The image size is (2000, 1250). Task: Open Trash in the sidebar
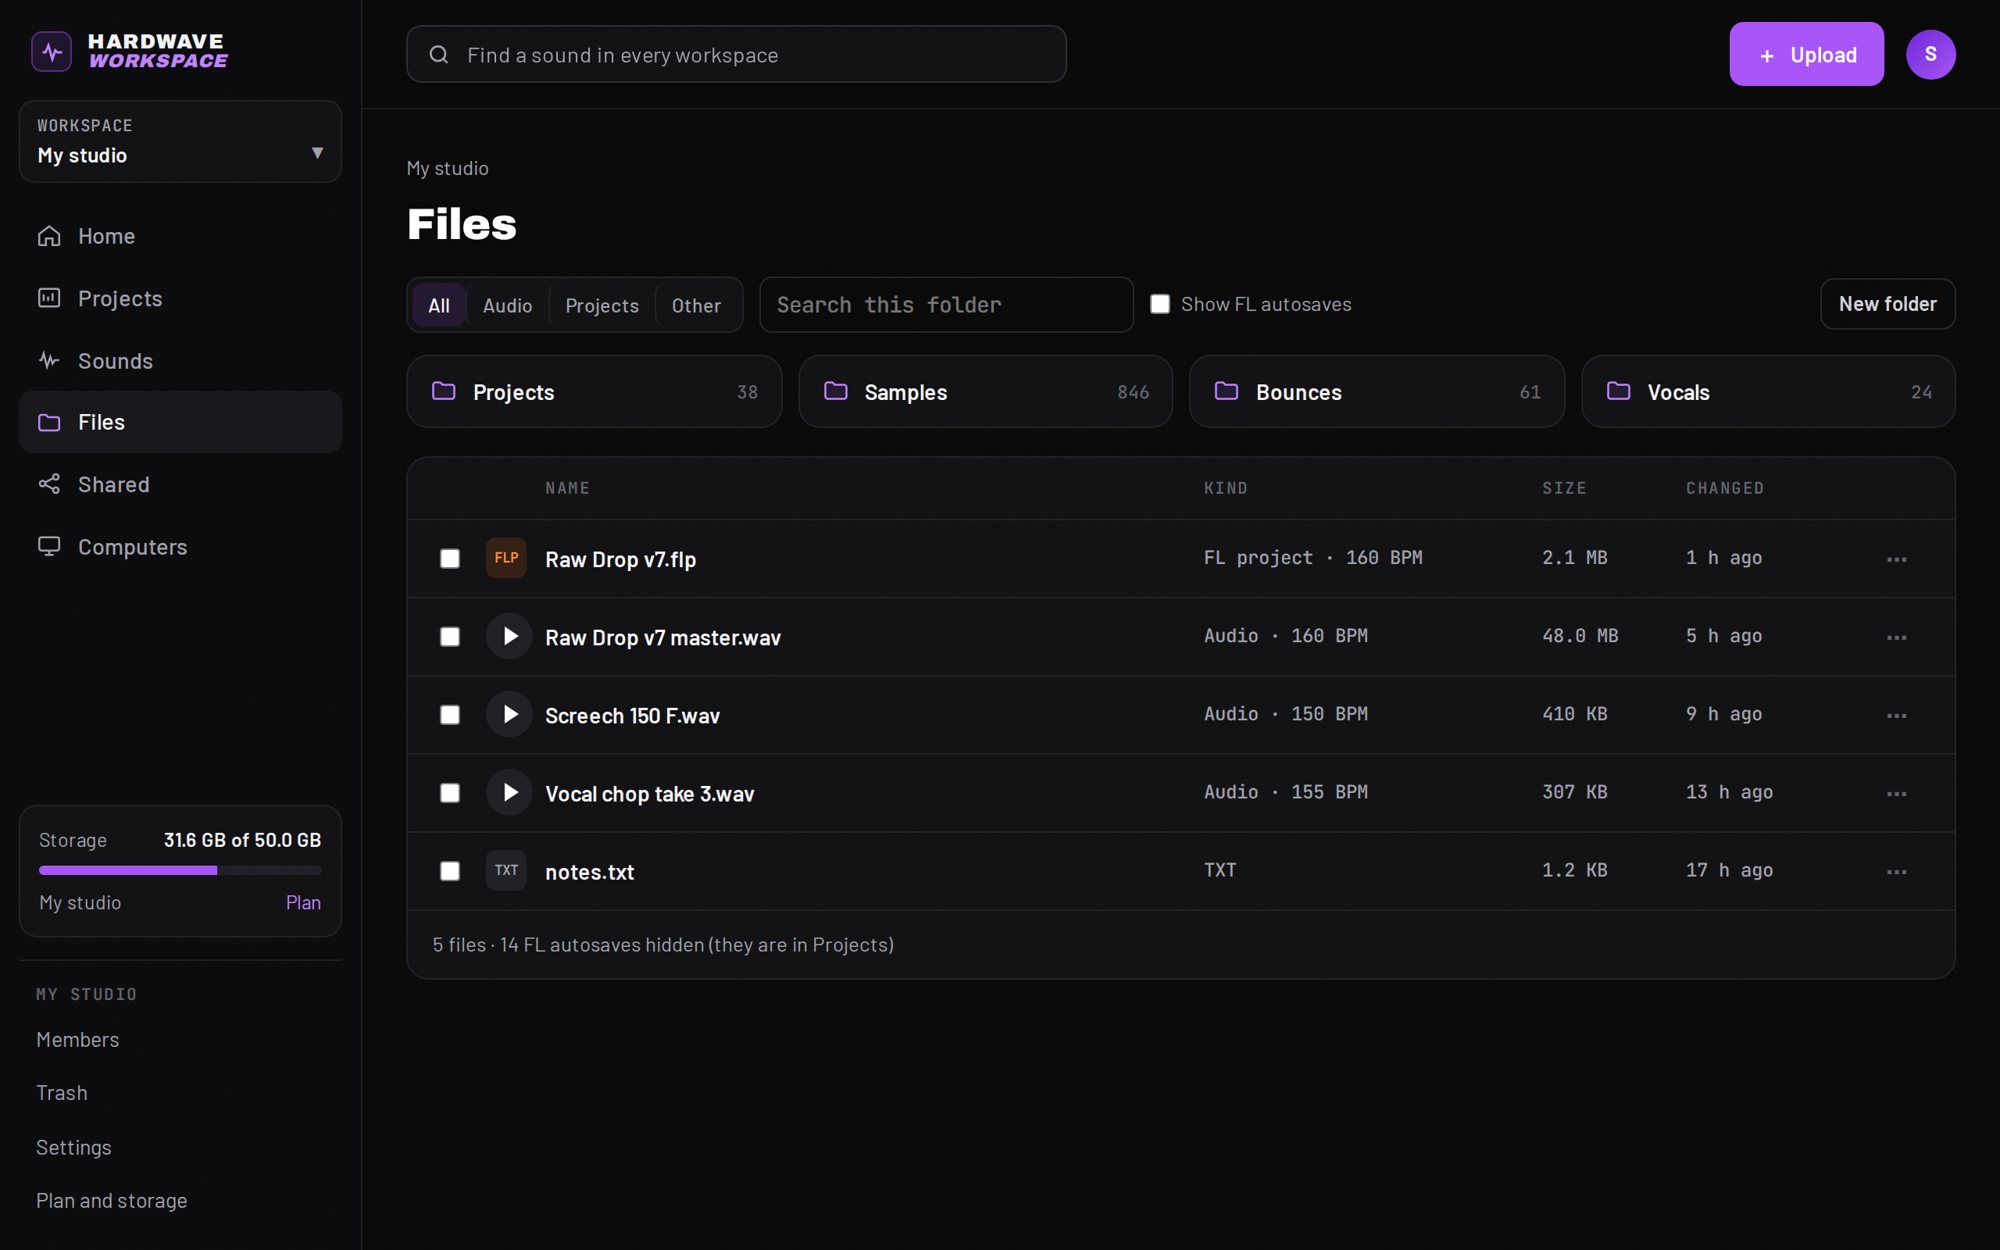tap(62, 1093)
